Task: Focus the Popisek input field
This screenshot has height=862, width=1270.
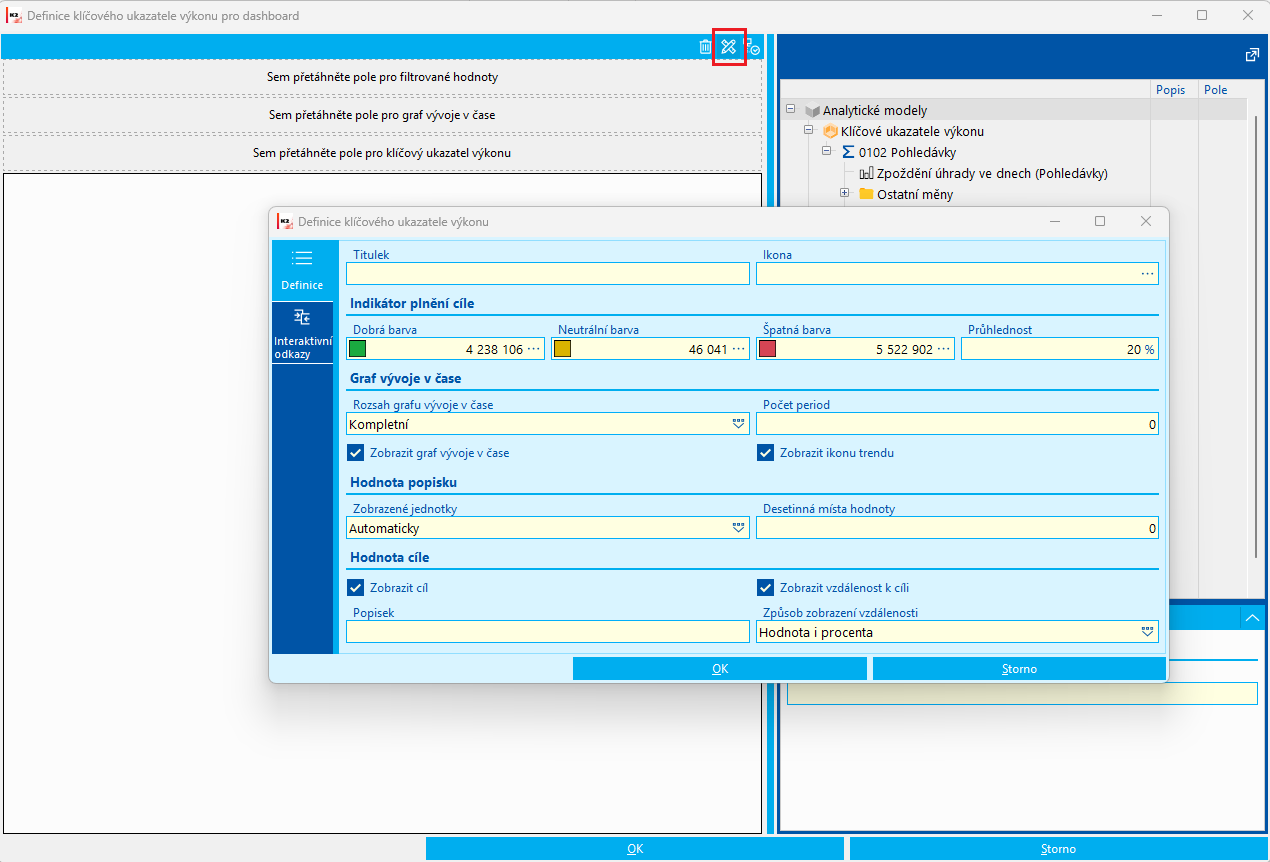Action: pyautogui.click(x=548, y=632)
